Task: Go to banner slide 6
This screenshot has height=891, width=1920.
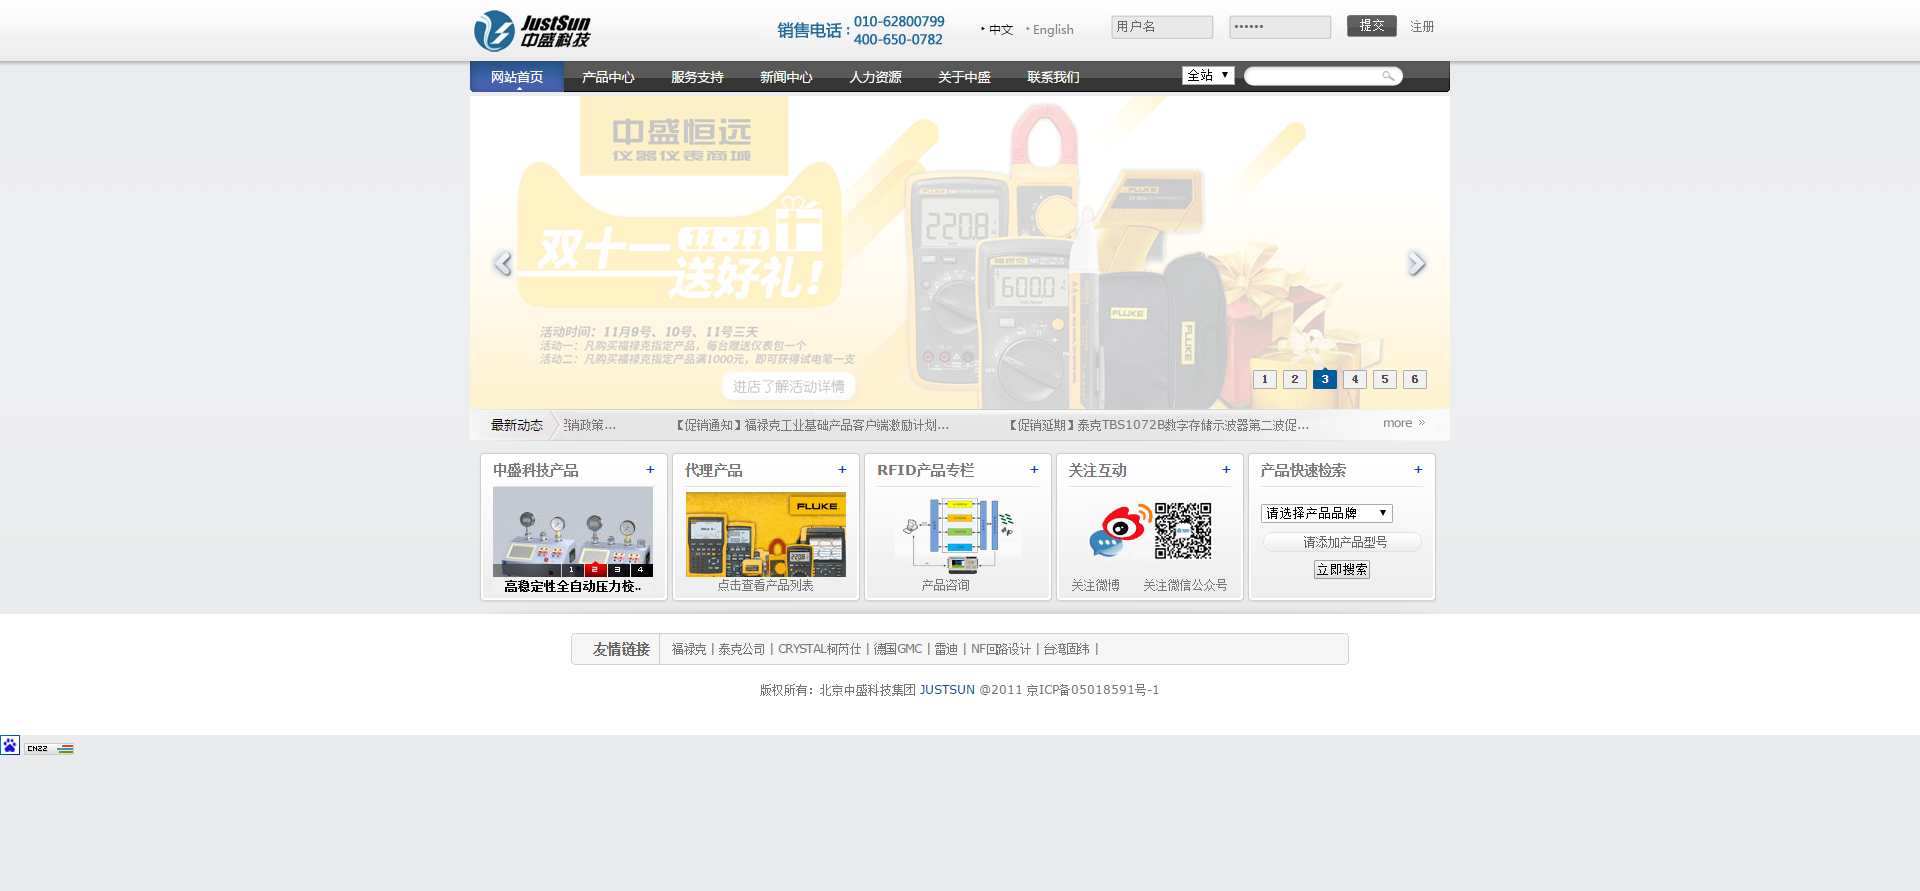Action: pyautogui.click(x=1415, y=379)
